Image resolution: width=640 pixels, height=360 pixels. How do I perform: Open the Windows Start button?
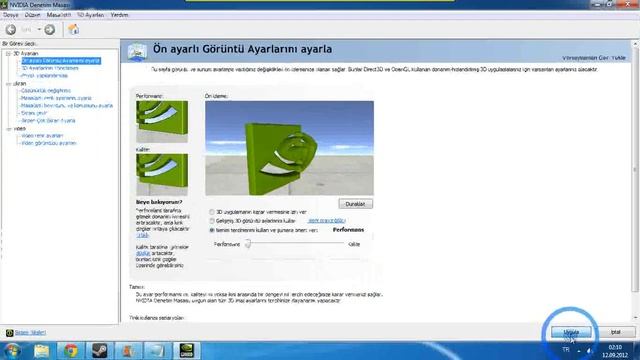(x=12, y=351)
